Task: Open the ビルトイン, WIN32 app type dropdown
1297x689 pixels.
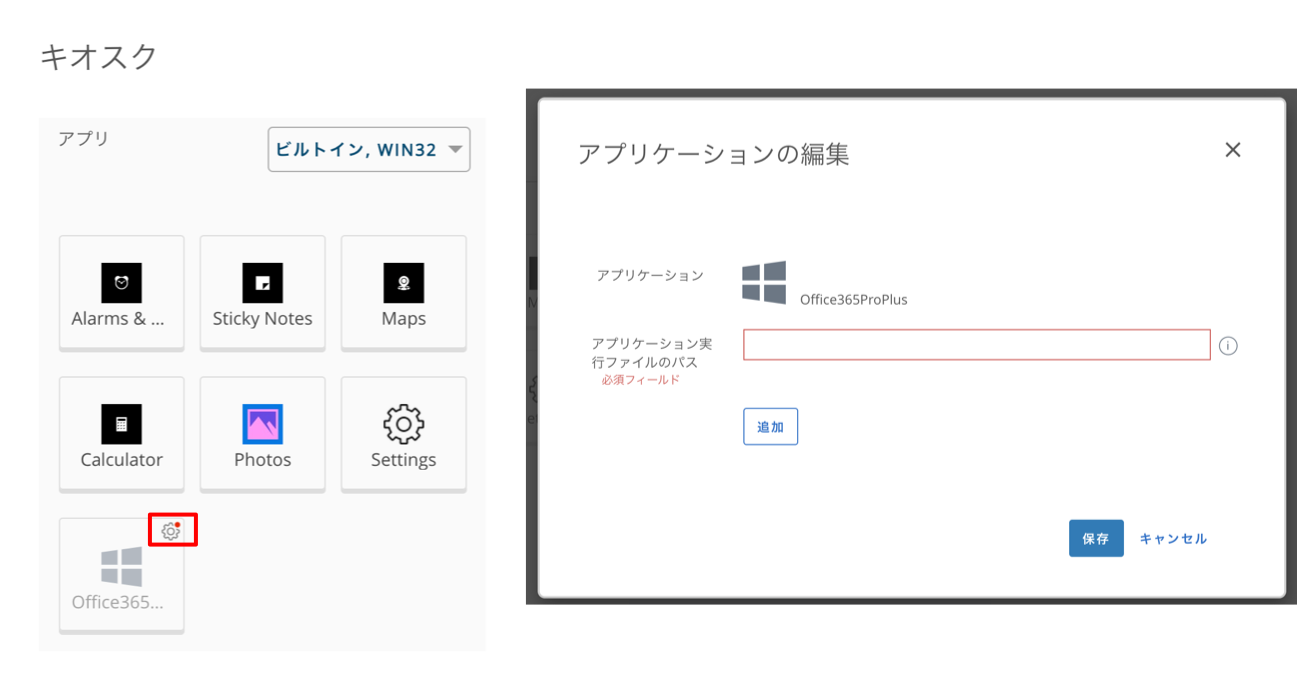Action: 356,150
